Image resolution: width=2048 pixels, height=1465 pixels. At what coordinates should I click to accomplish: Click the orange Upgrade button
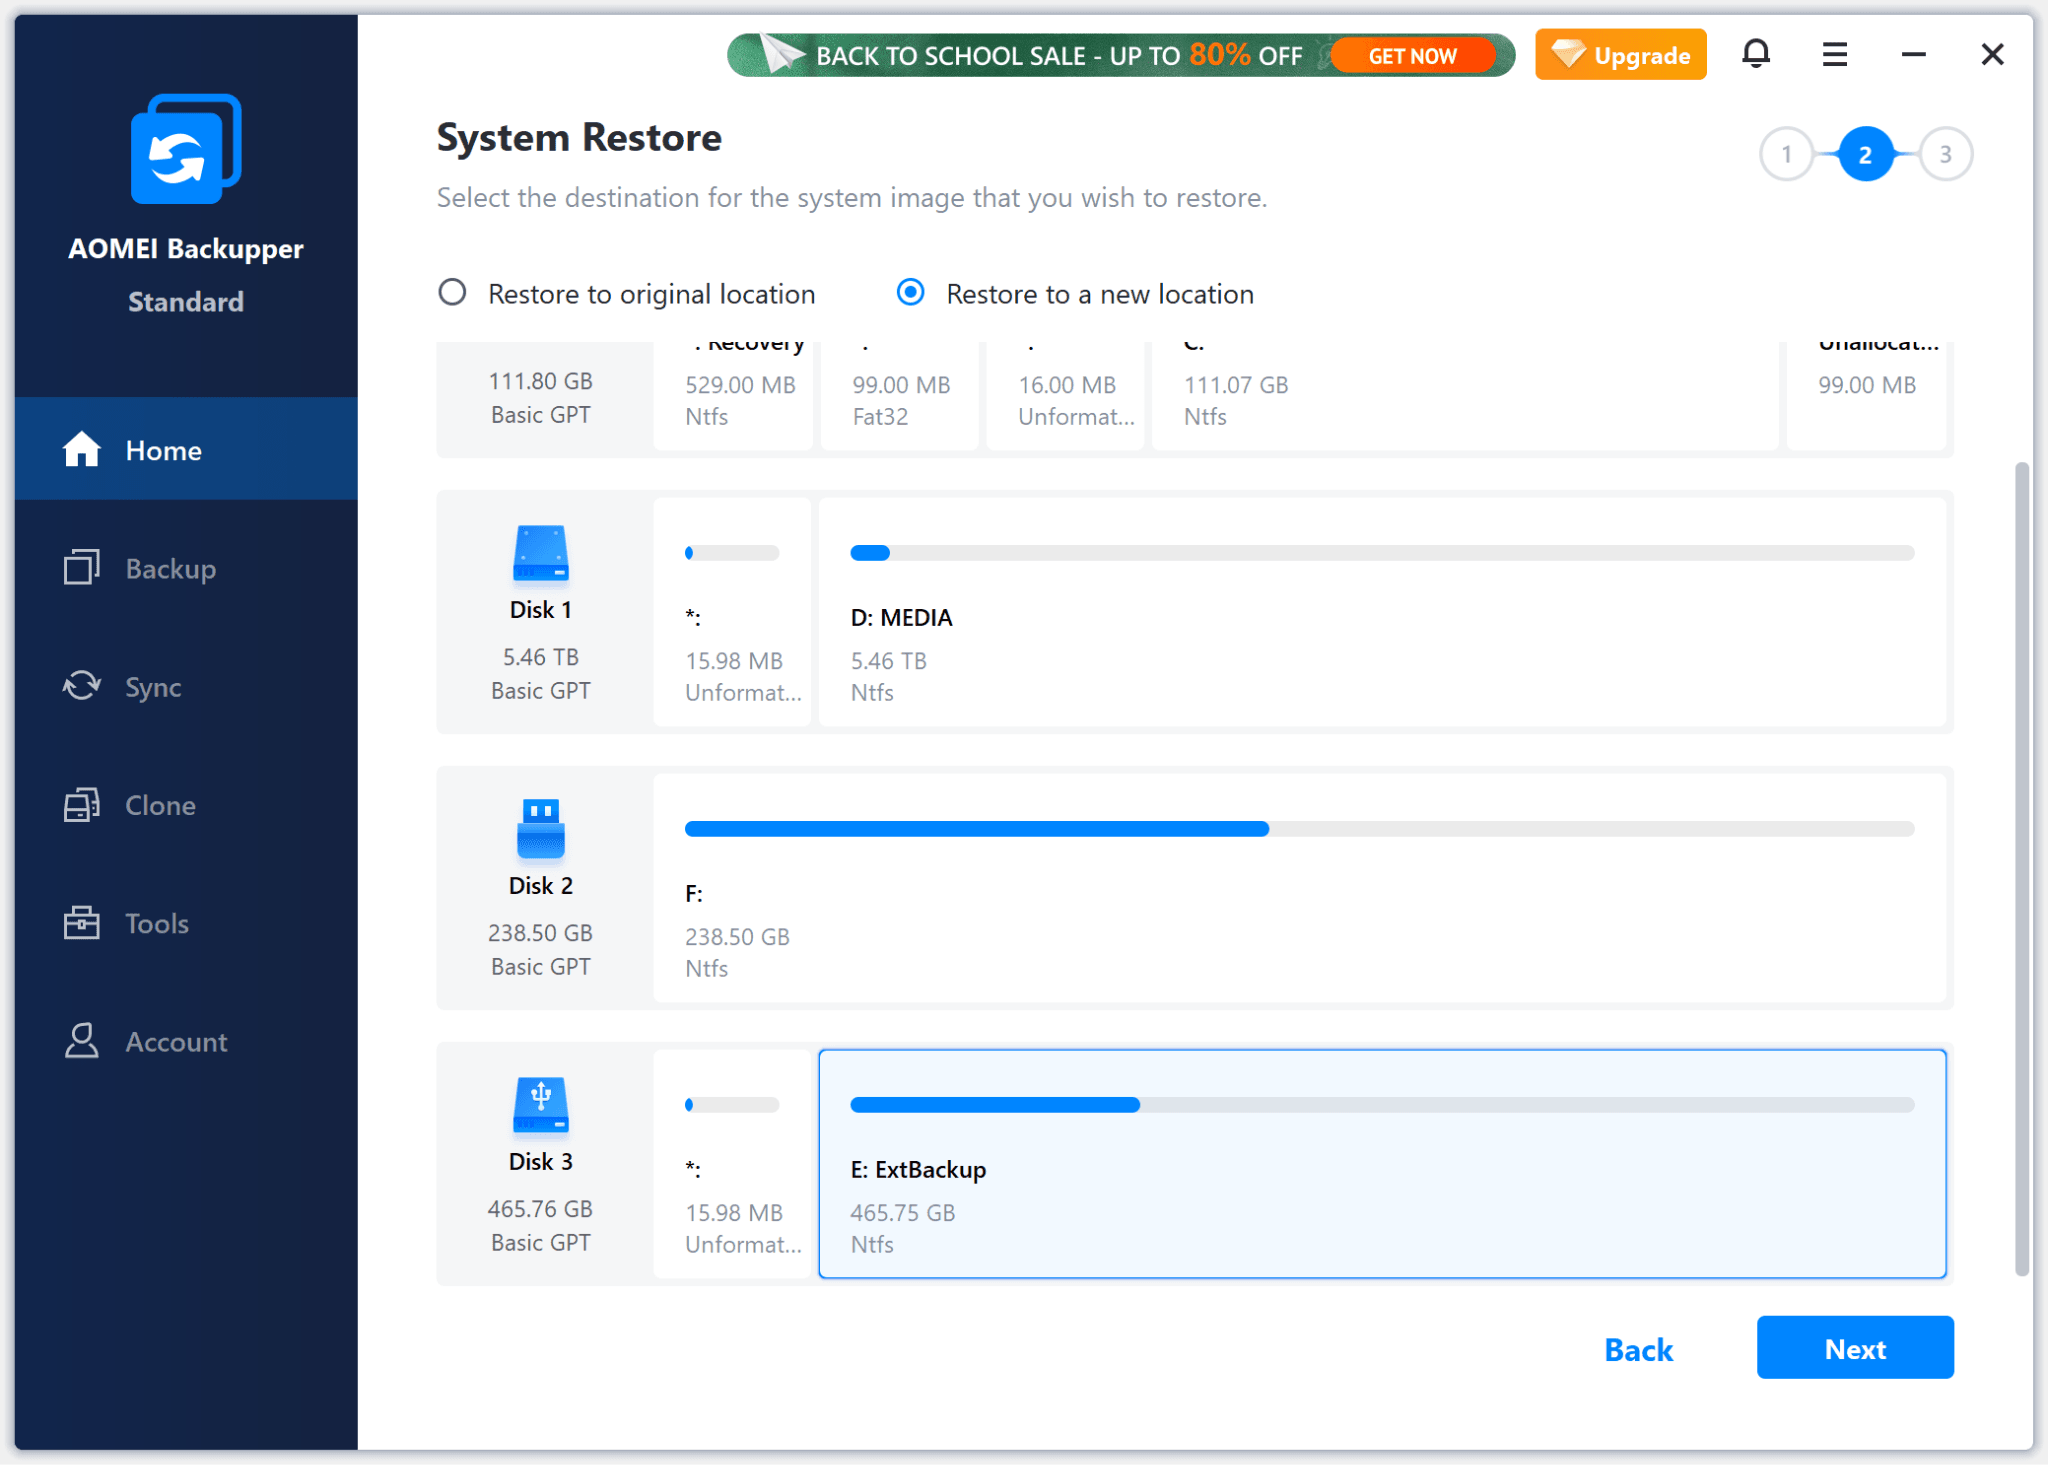1621,54
